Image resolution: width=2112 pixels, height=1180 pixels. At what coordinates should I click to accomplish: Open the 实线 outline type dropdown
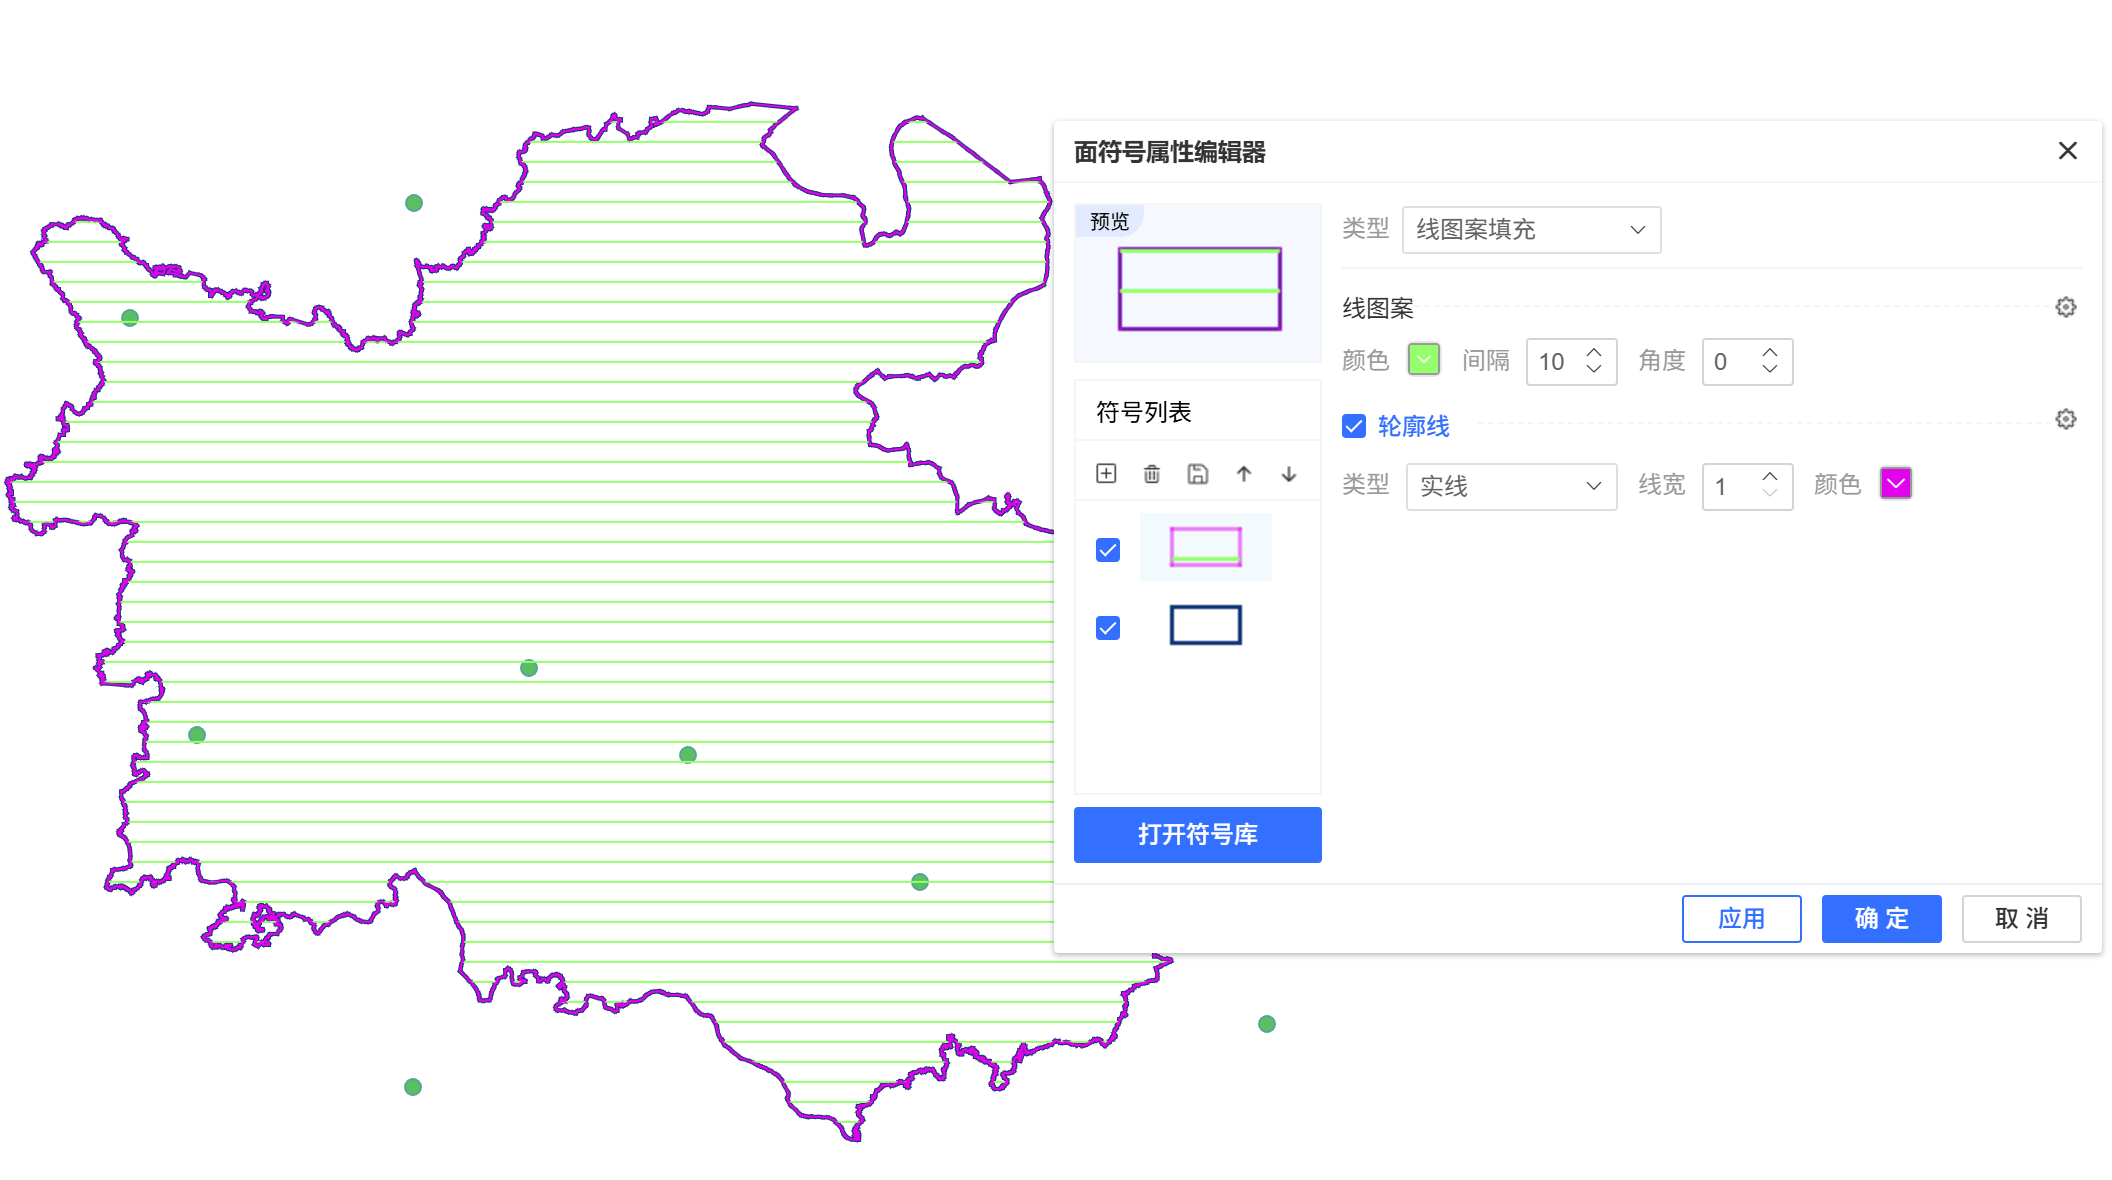(x=1511, y=487)
